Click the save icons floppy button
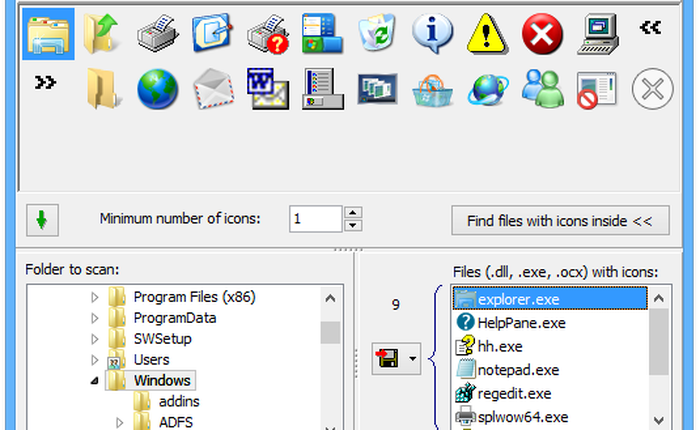The height and width of the screenshot is (430, 700). tap(388, 359)
